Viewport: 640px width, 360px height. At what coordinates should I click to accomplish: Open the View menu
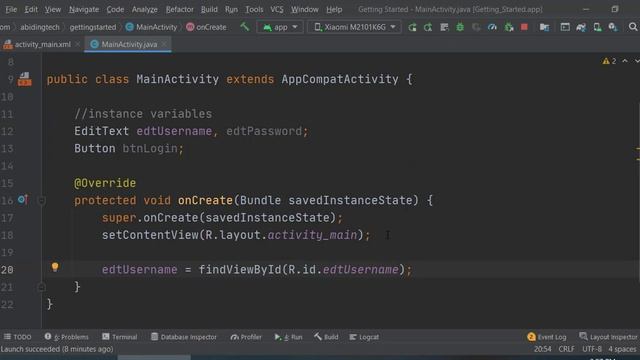(53, 9)
